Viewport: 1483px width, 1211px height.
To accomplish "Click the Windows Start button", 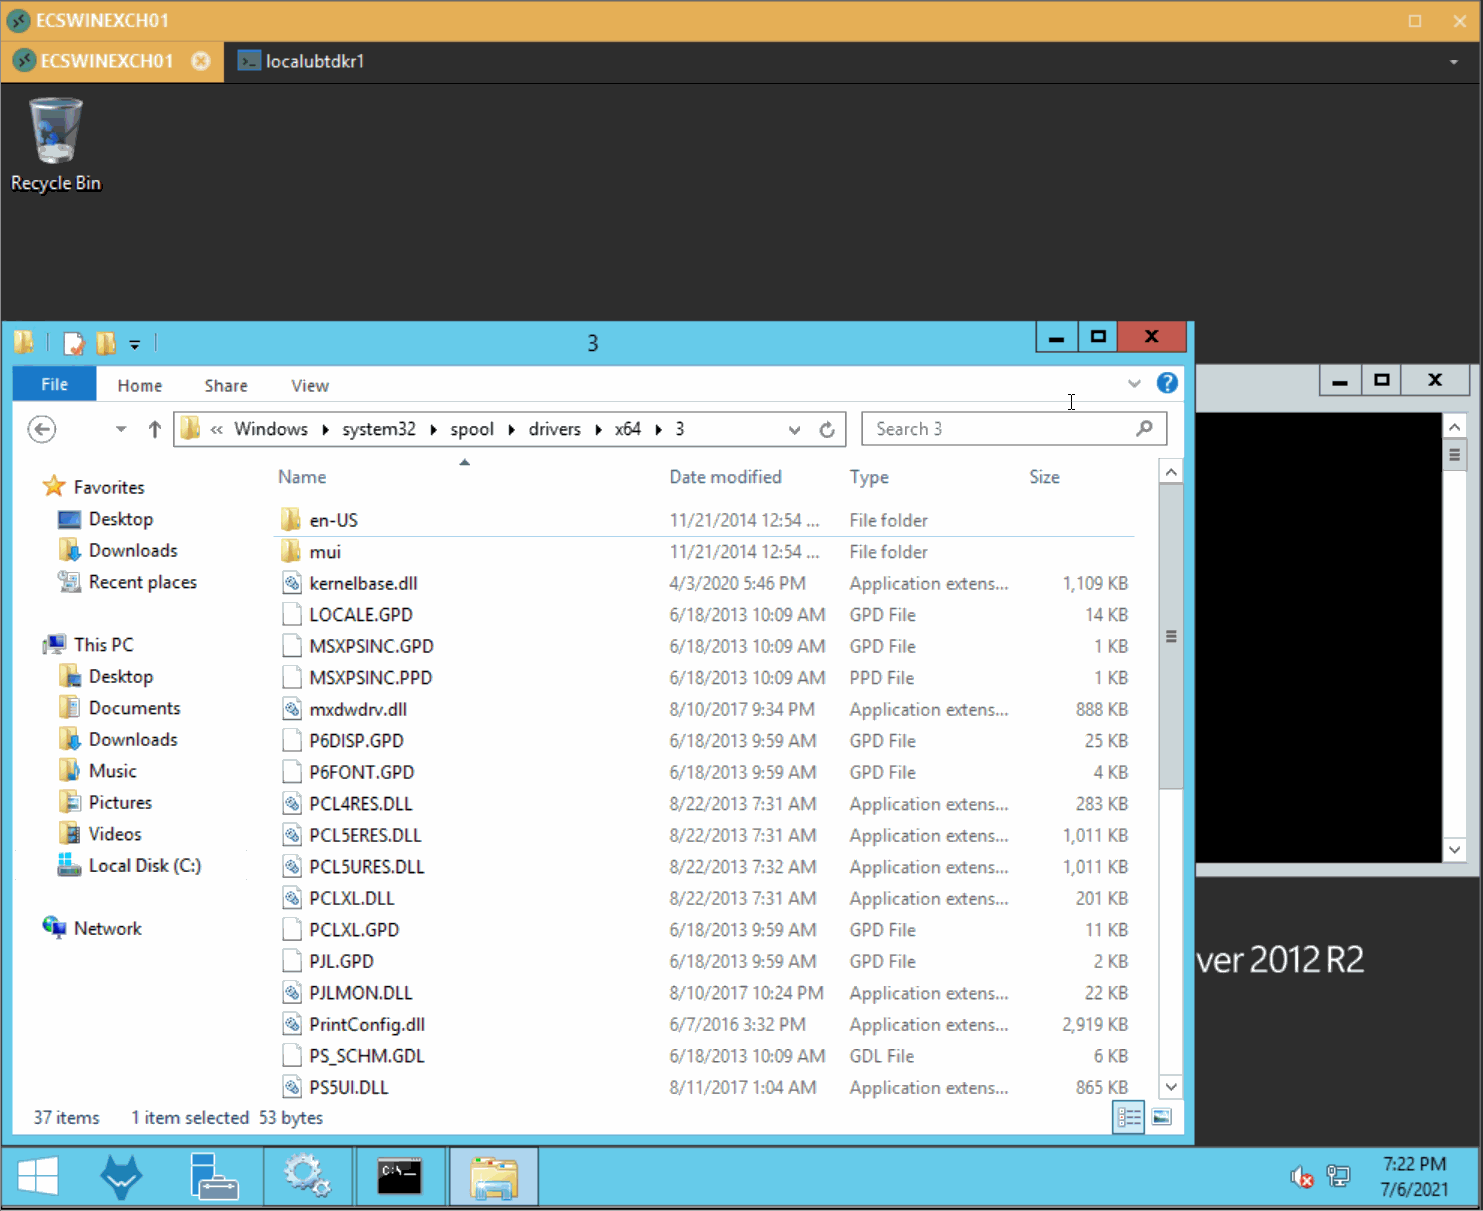I will click(38, 1176).
